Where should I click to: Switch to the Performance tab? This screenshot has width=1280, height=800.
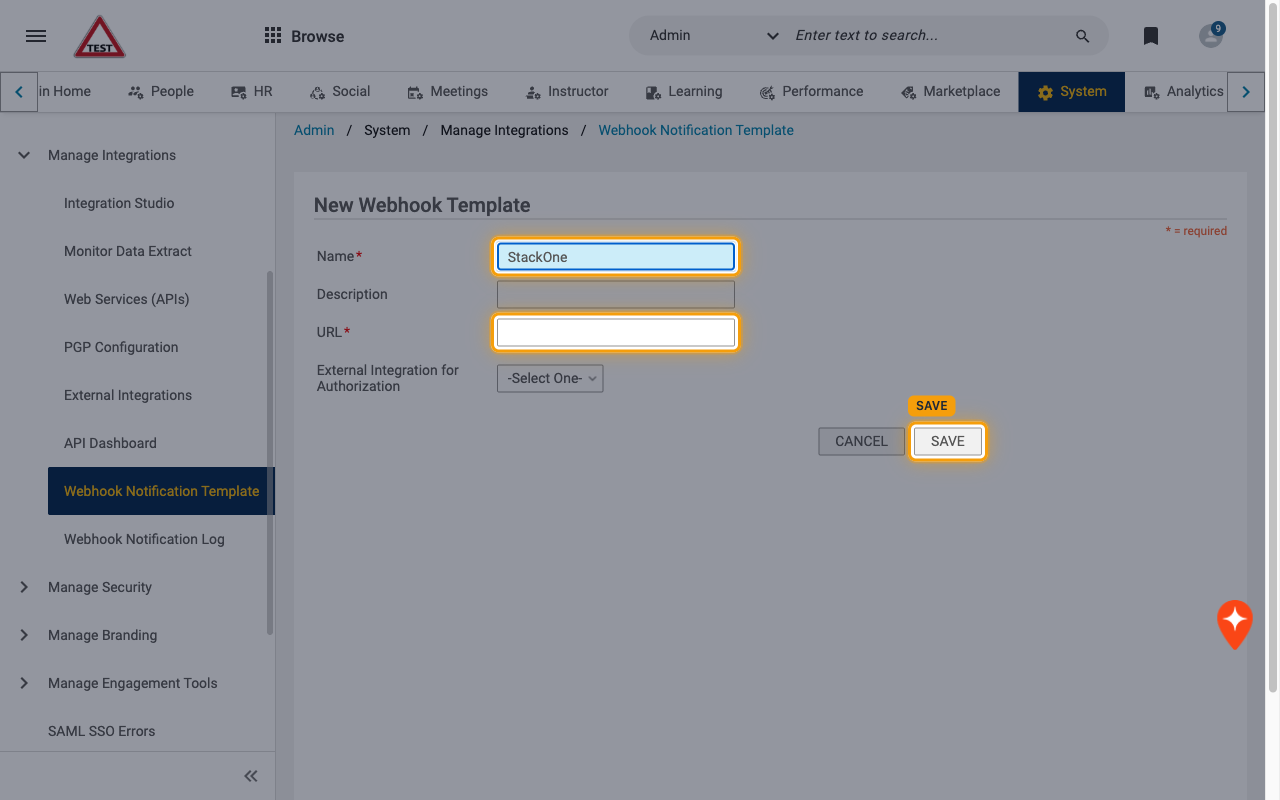(811, 91)
